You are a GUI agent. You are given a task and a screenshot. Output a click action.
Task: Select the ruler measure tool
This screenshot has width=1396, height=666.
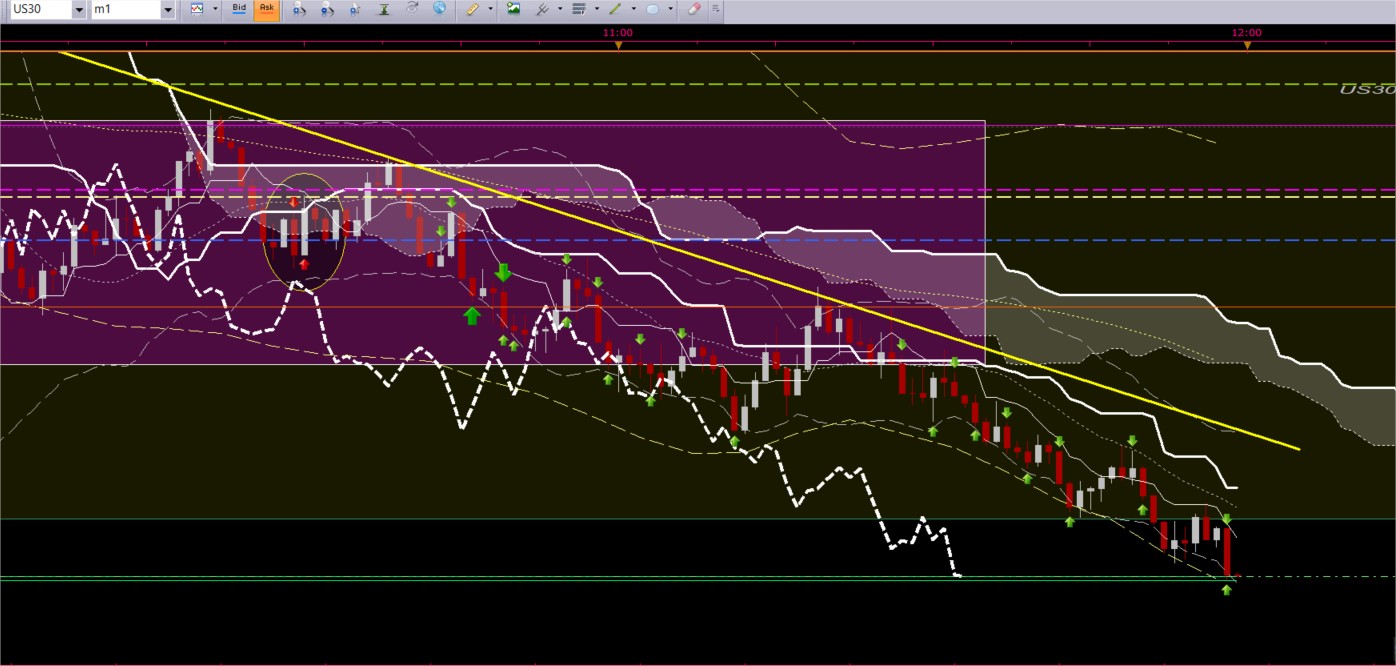pyautogui.click(x=473, y=9)
